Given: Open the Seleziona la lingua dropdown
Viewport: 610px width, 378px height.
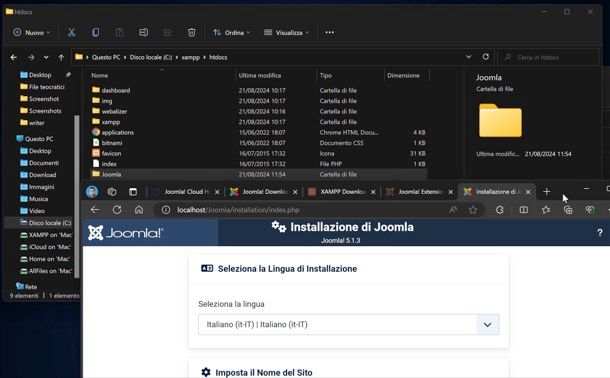Looking at the screenshot, I should click(x=349, y=324).
